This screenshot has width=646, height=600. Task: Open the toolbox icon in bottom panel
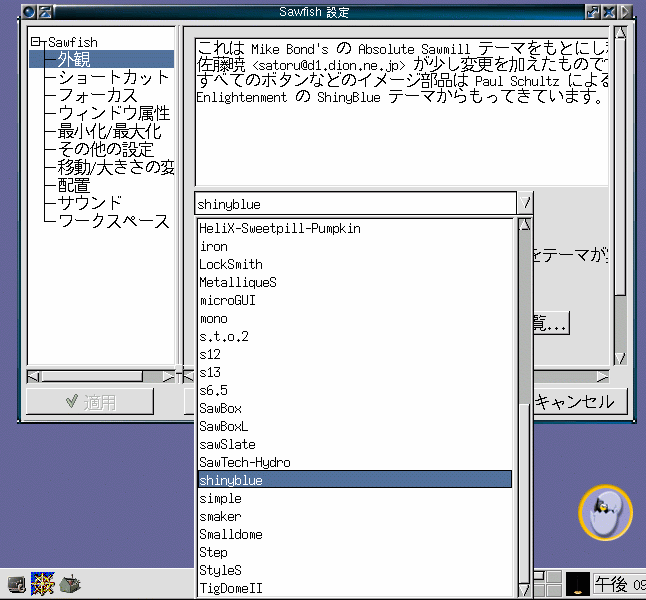point(70,584)
